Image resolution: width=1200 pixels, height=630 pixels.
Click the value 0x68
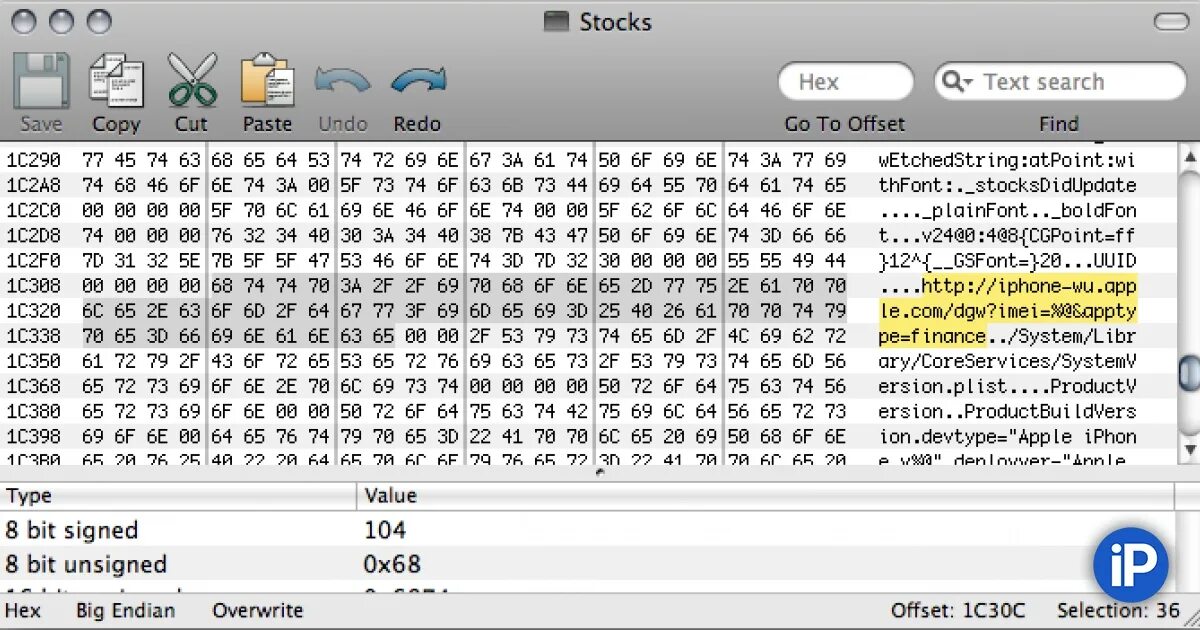(392, 564)
